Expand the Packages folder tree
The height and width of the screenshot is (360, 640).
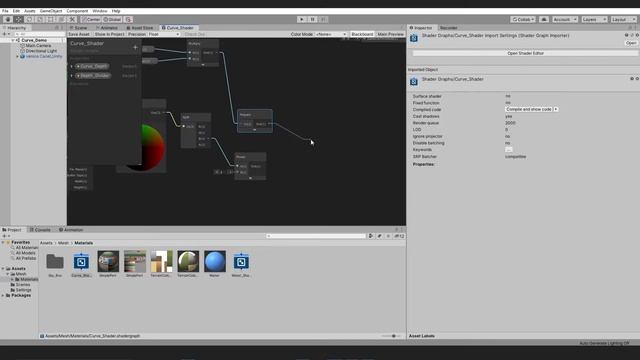tap(3, 295)
